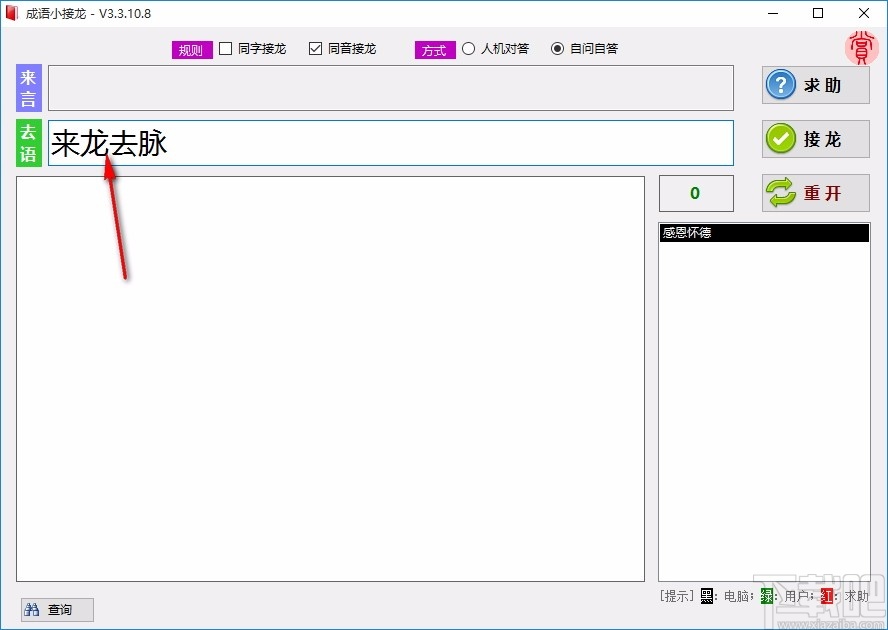Click the score counter showing 0

(696, 193)
